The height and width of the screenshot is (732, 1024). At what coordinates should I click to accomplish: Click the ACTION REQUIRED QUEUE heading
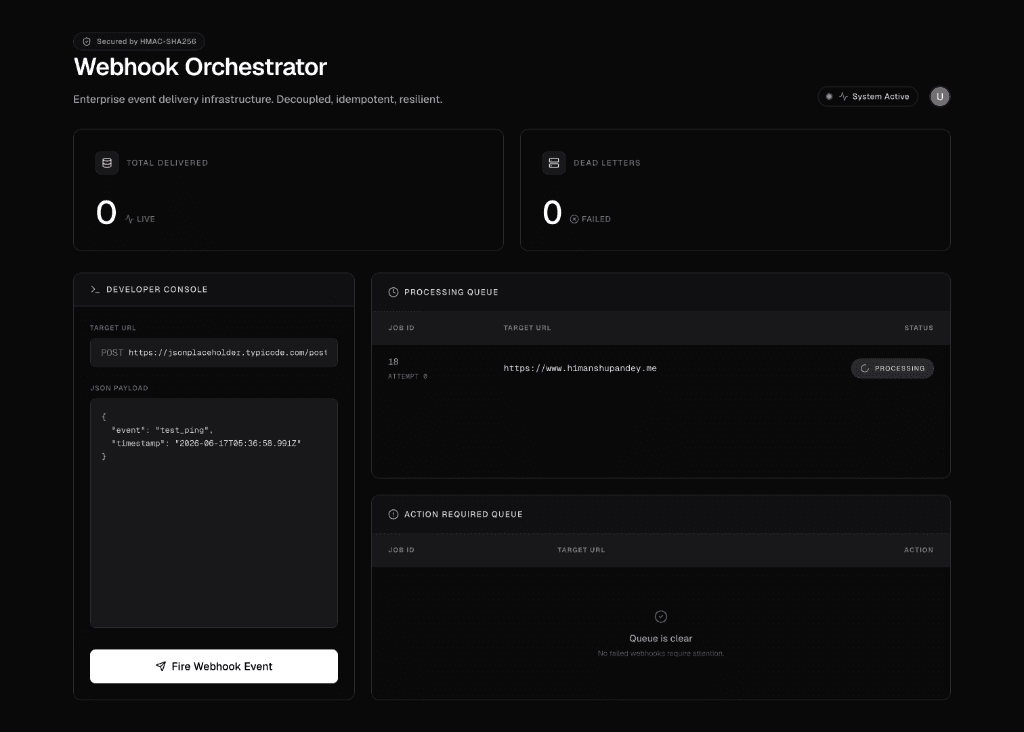point(463,515)
